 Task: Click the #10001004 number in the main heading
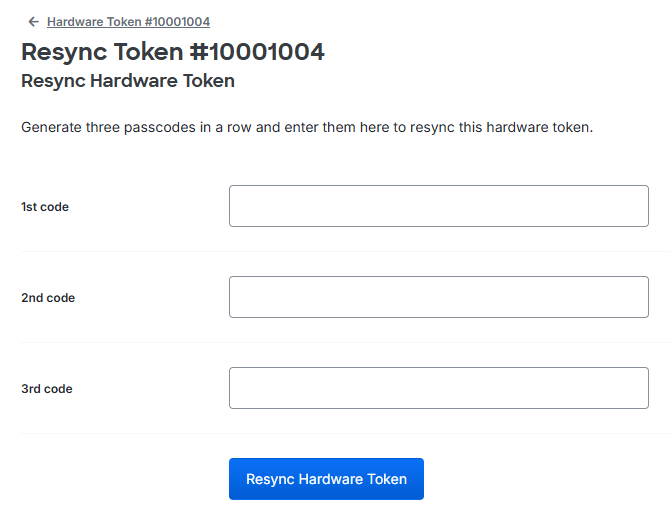[257, 52]
